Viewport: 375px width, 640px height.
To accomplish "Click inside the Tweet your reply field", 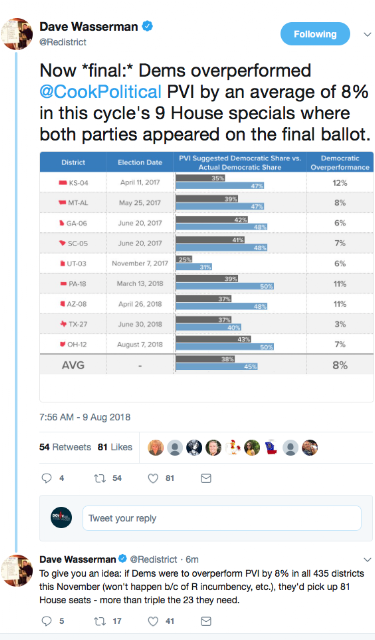I will [222, 518].
